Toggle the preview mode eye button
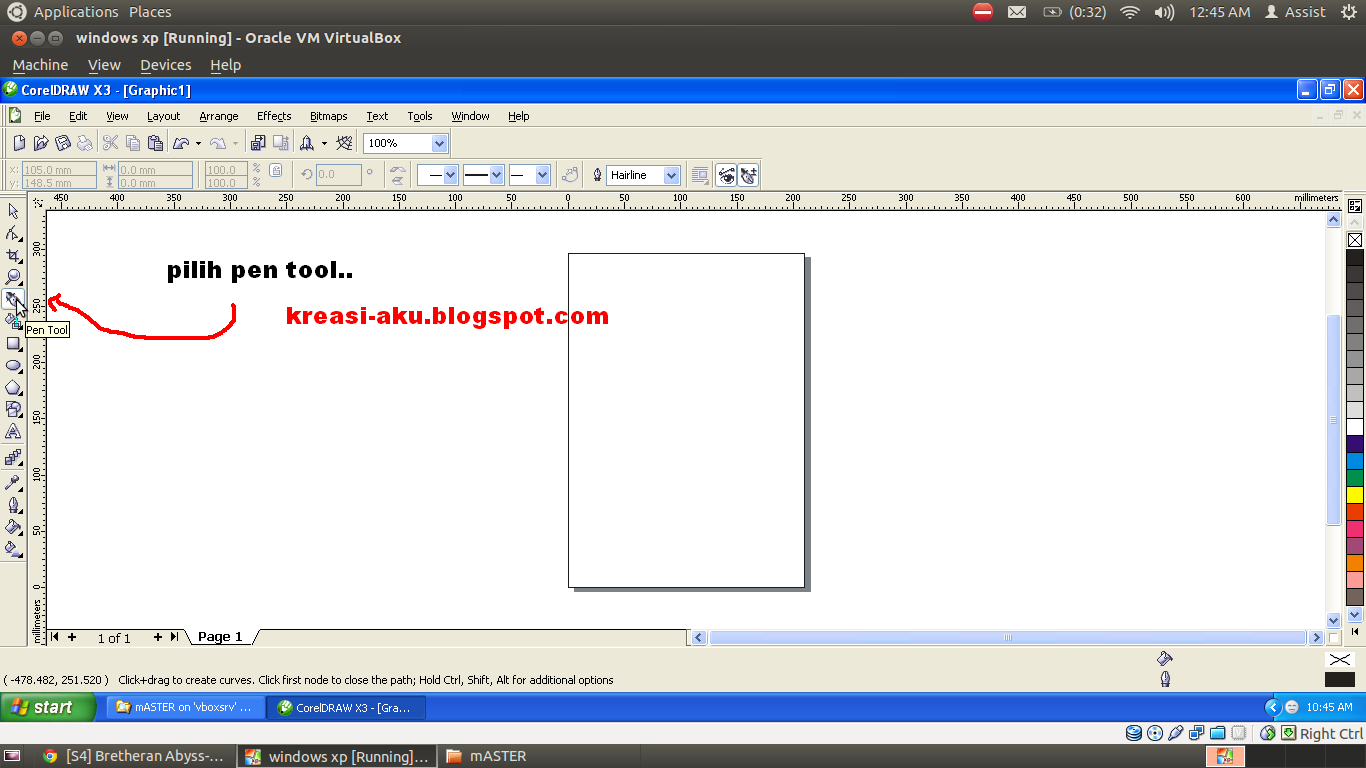 [726, 175]
